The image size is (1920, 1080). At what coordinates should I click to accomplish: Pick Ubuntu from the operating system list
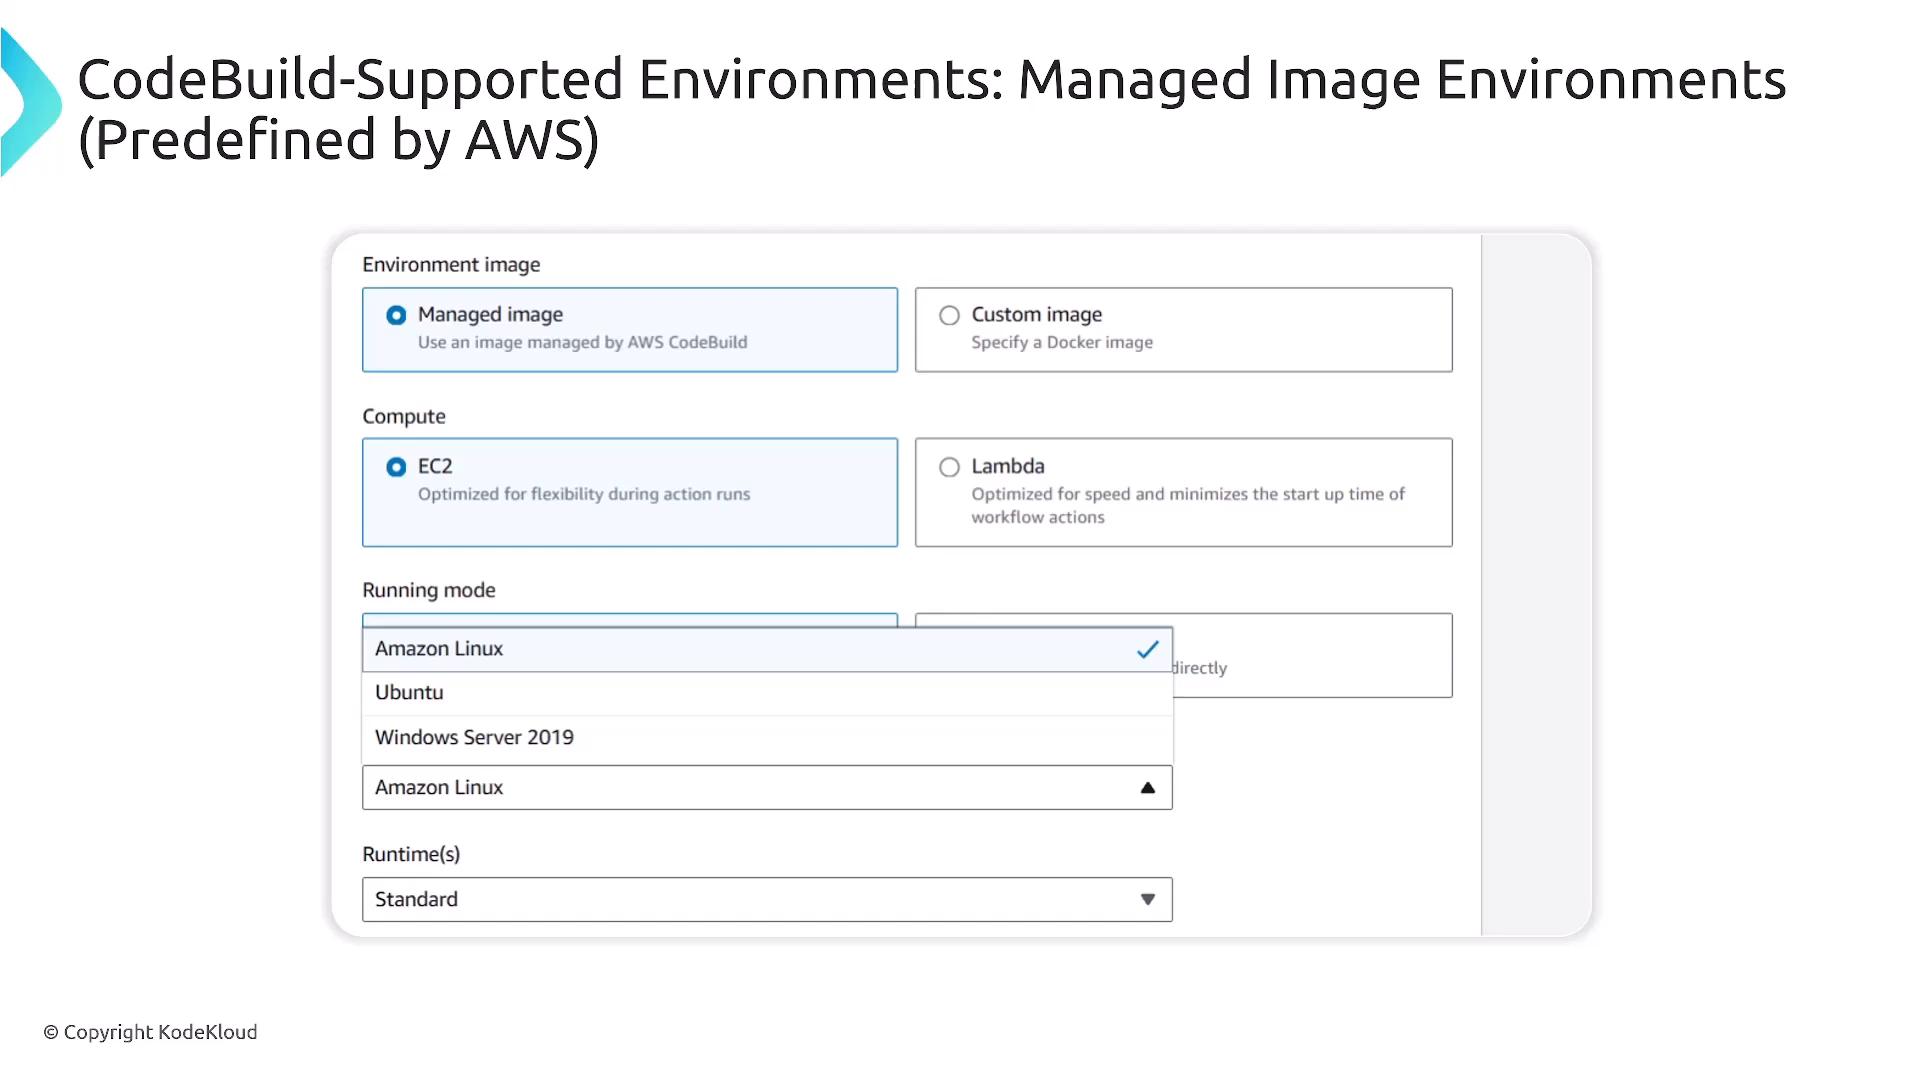point(767,693)
